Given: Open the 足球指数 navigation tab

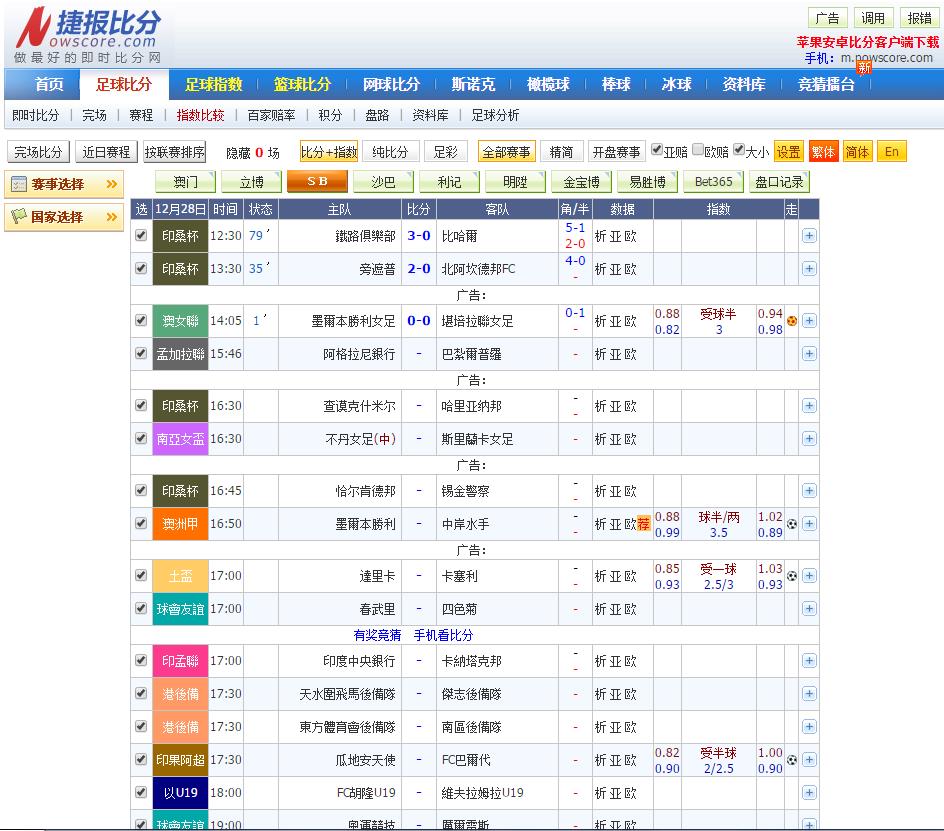Looking at the screenshot, I should [x=214, y=84].
